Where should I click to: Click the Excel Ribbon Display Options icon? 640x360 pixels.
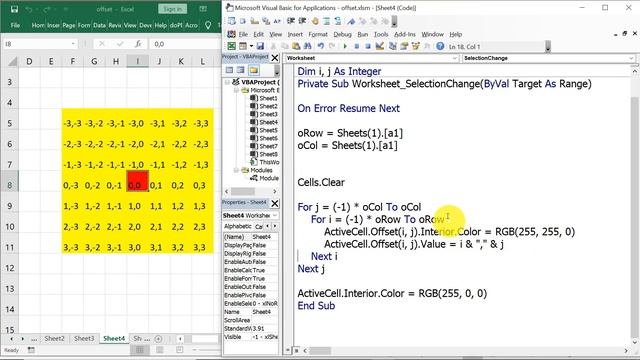click(x=203, y=9)
